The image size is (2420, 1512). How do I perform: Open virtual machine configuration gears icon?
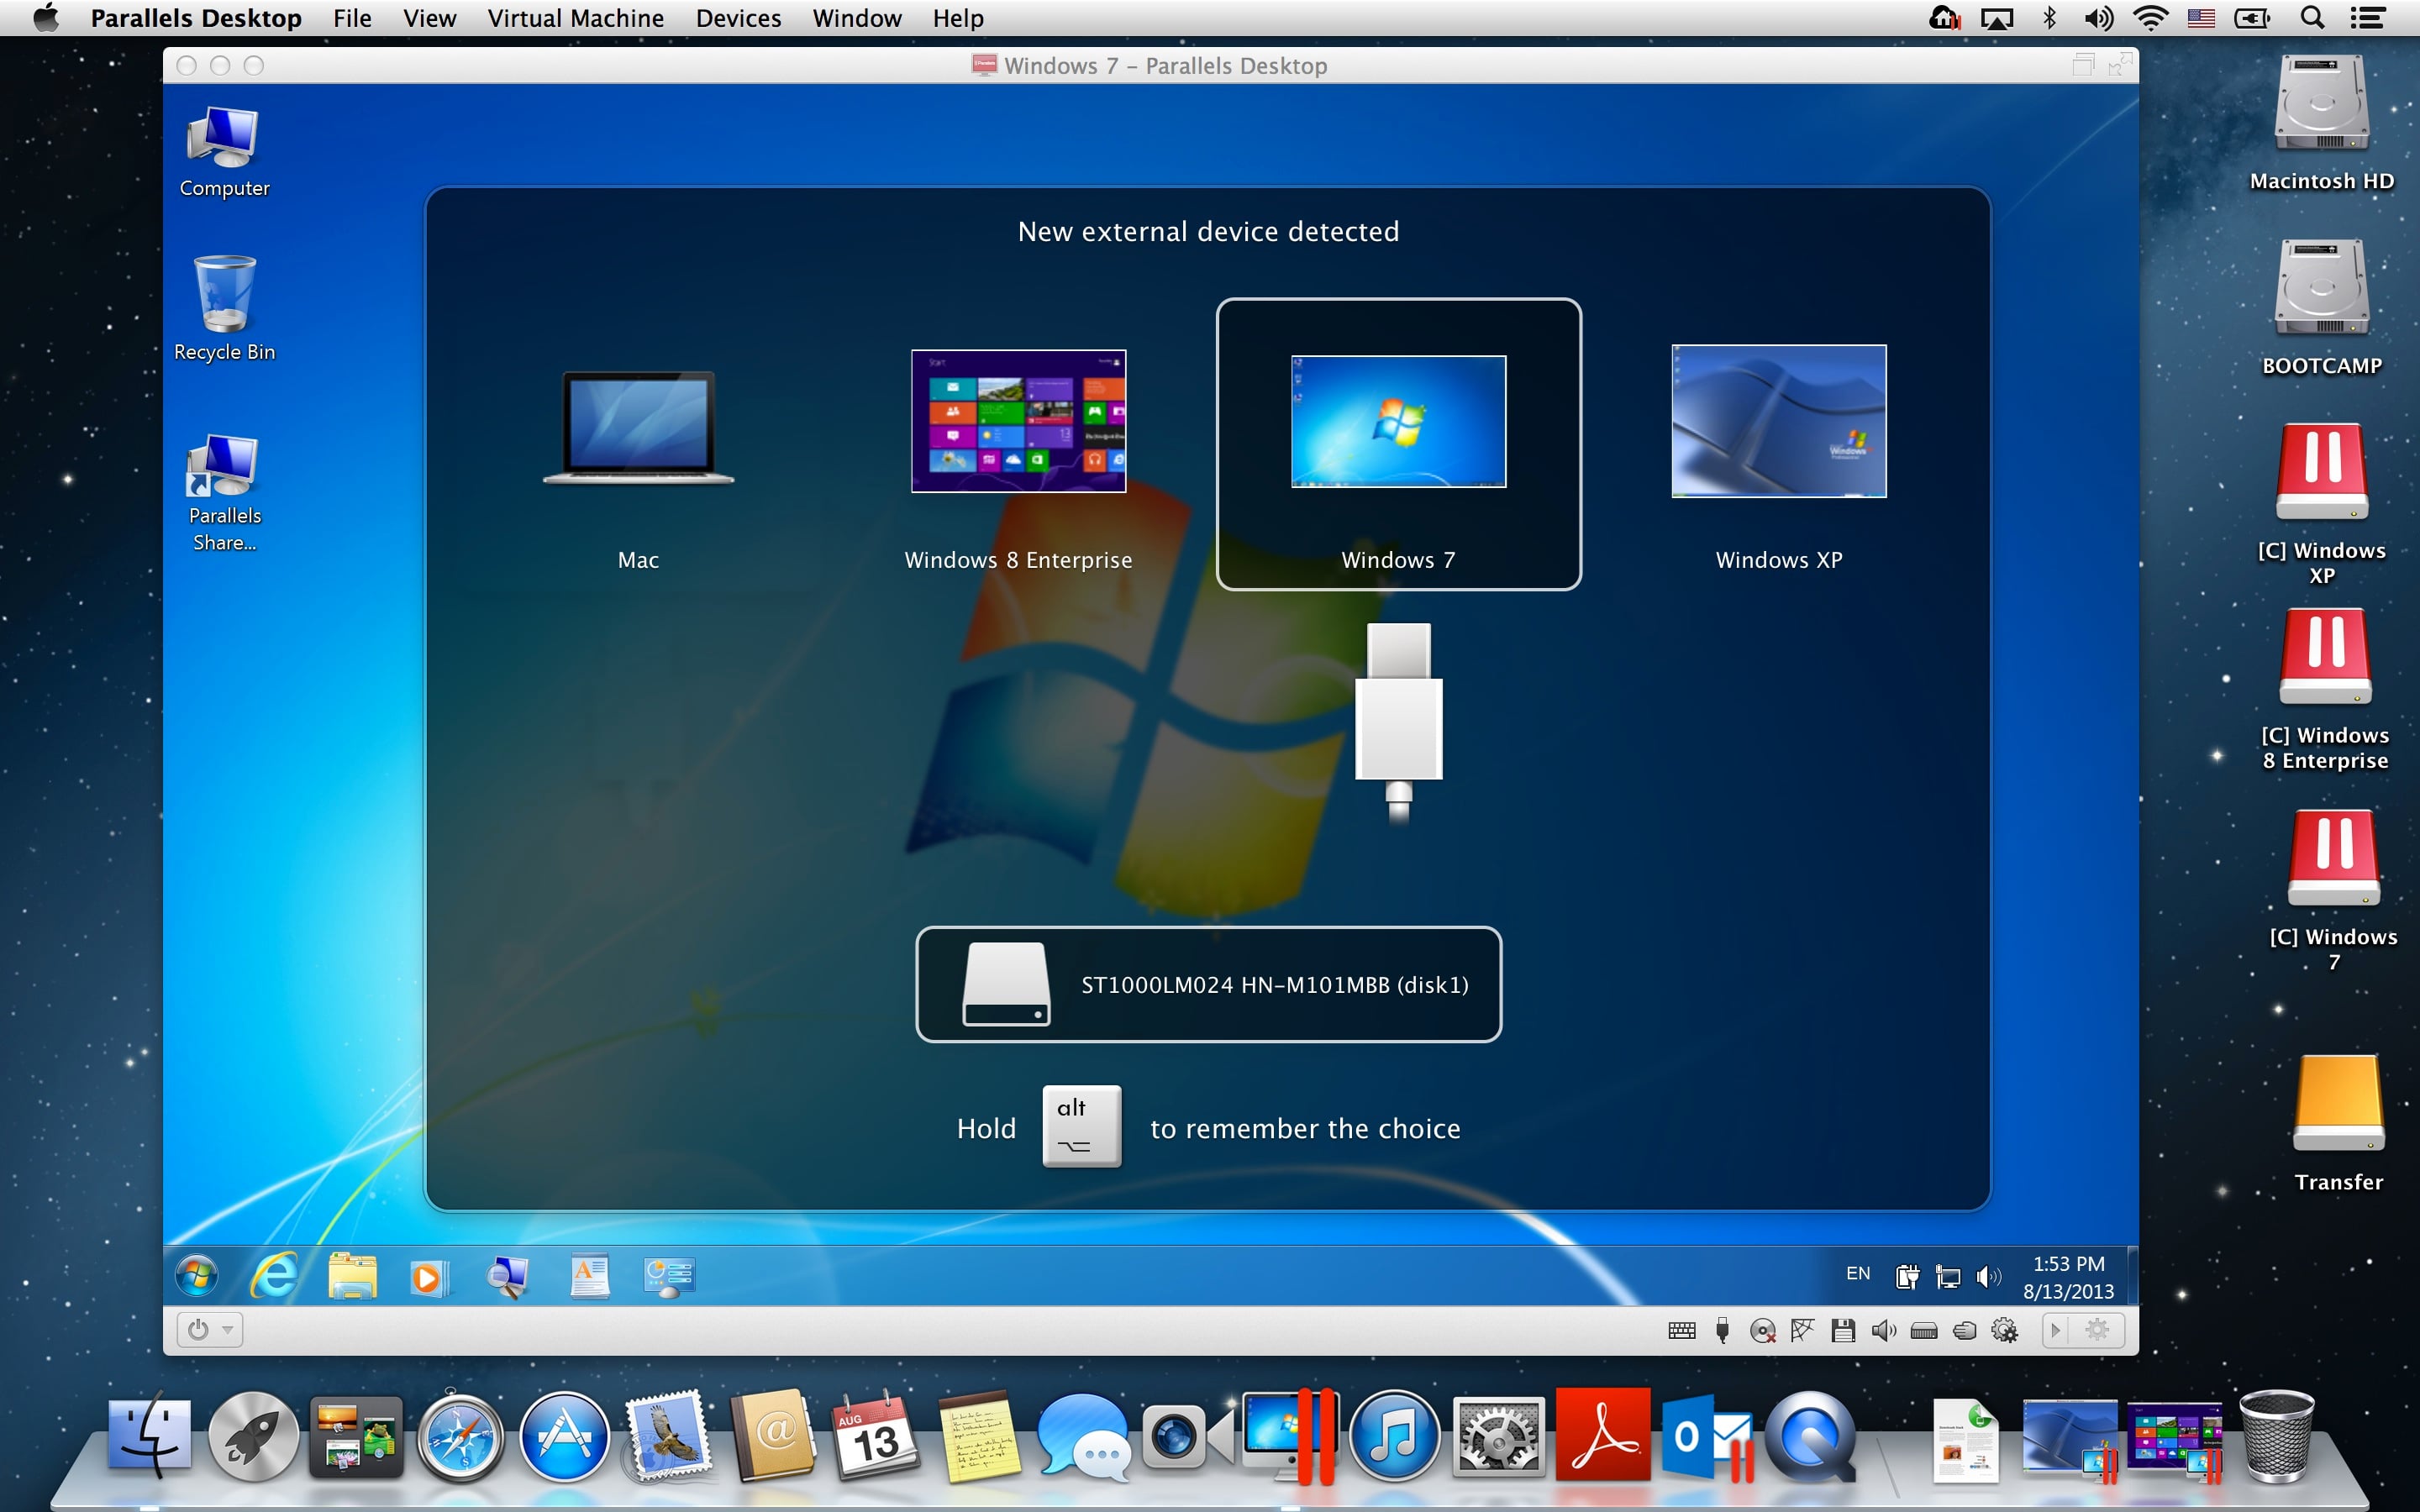point(2005,1330)
